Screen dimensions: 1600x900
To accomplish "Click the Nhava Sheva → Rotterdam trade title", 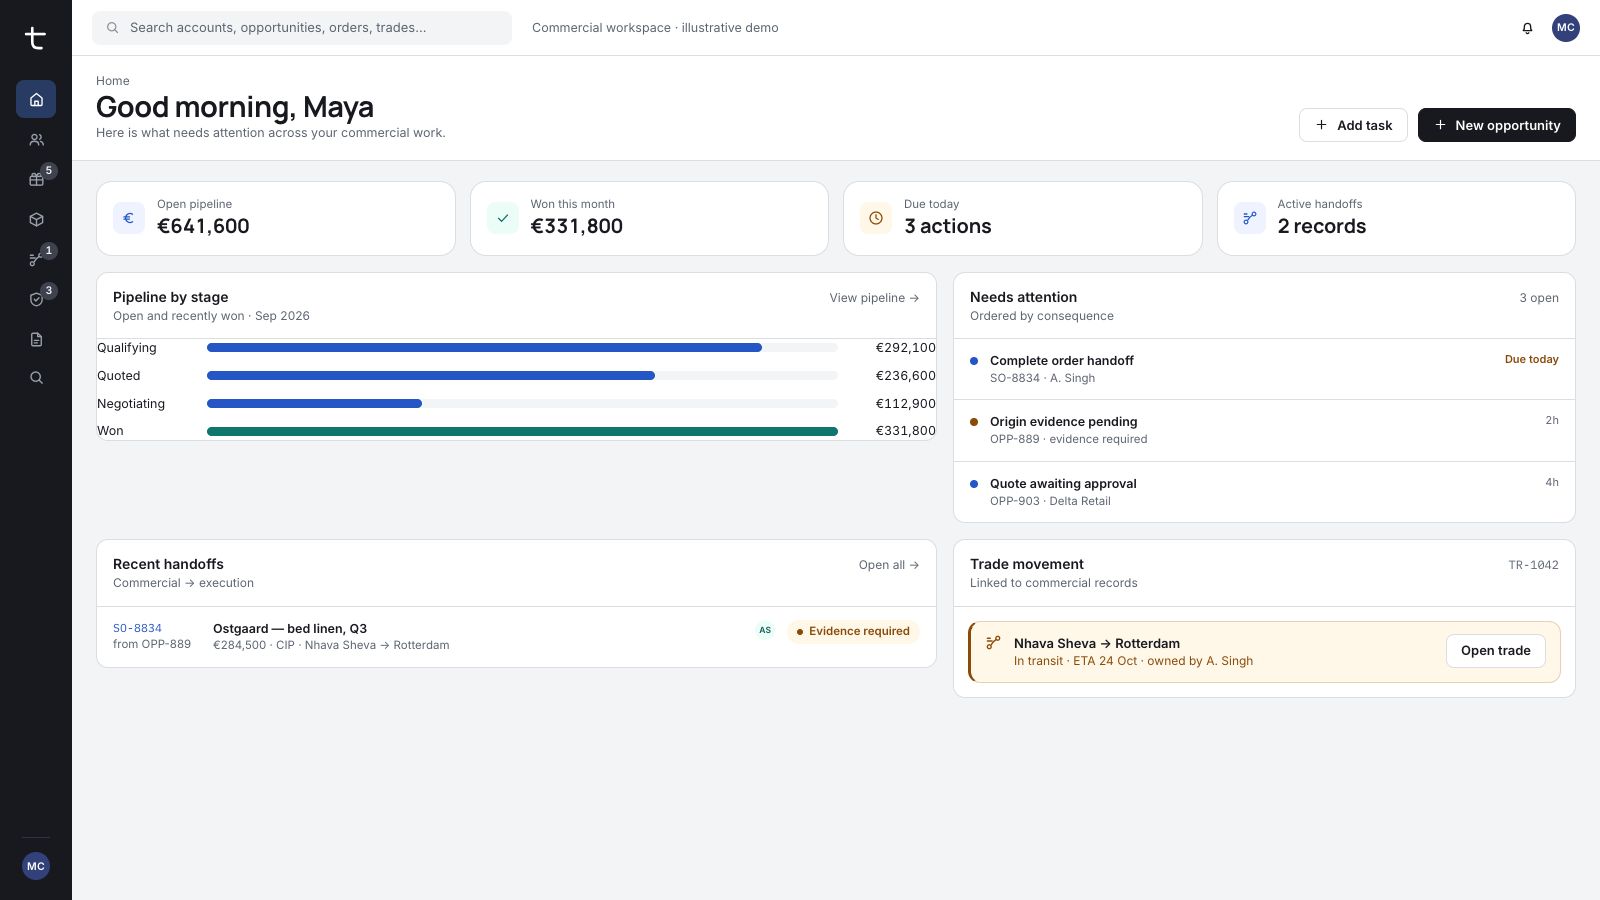I will 1097,644.
